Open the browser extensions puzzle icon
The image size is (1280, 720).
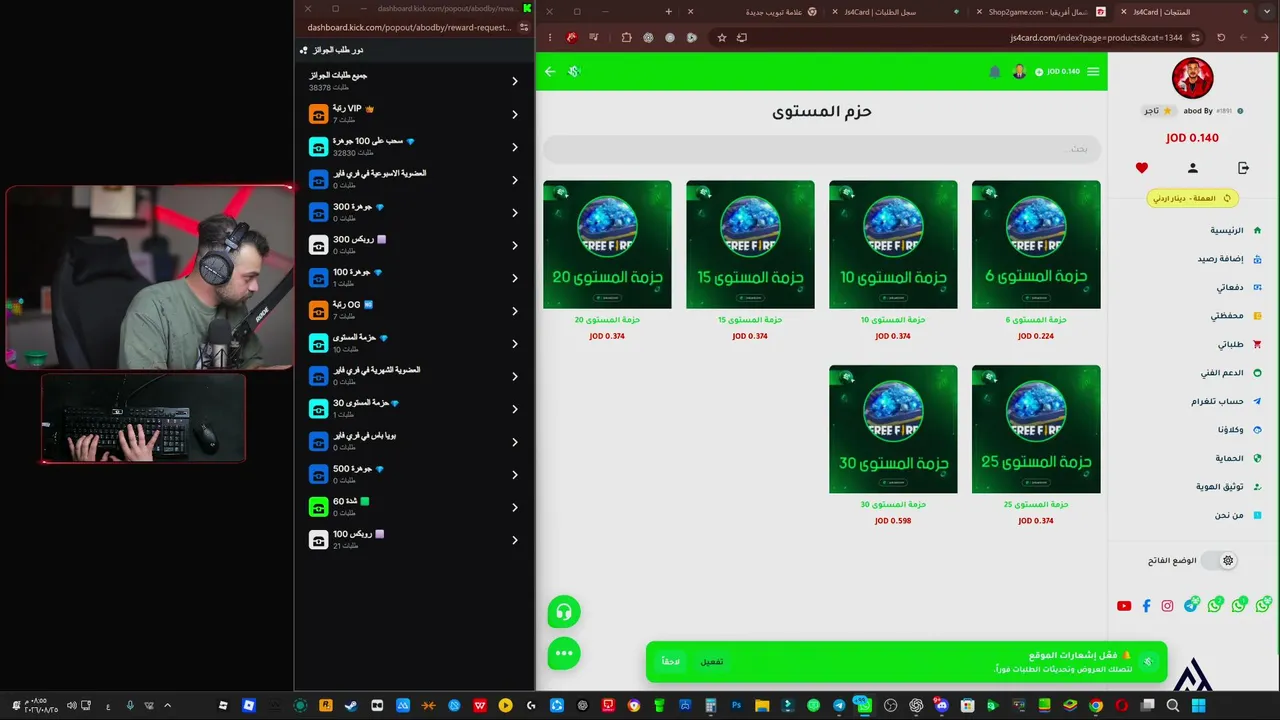pyautogui.click(x=626, y=38)
